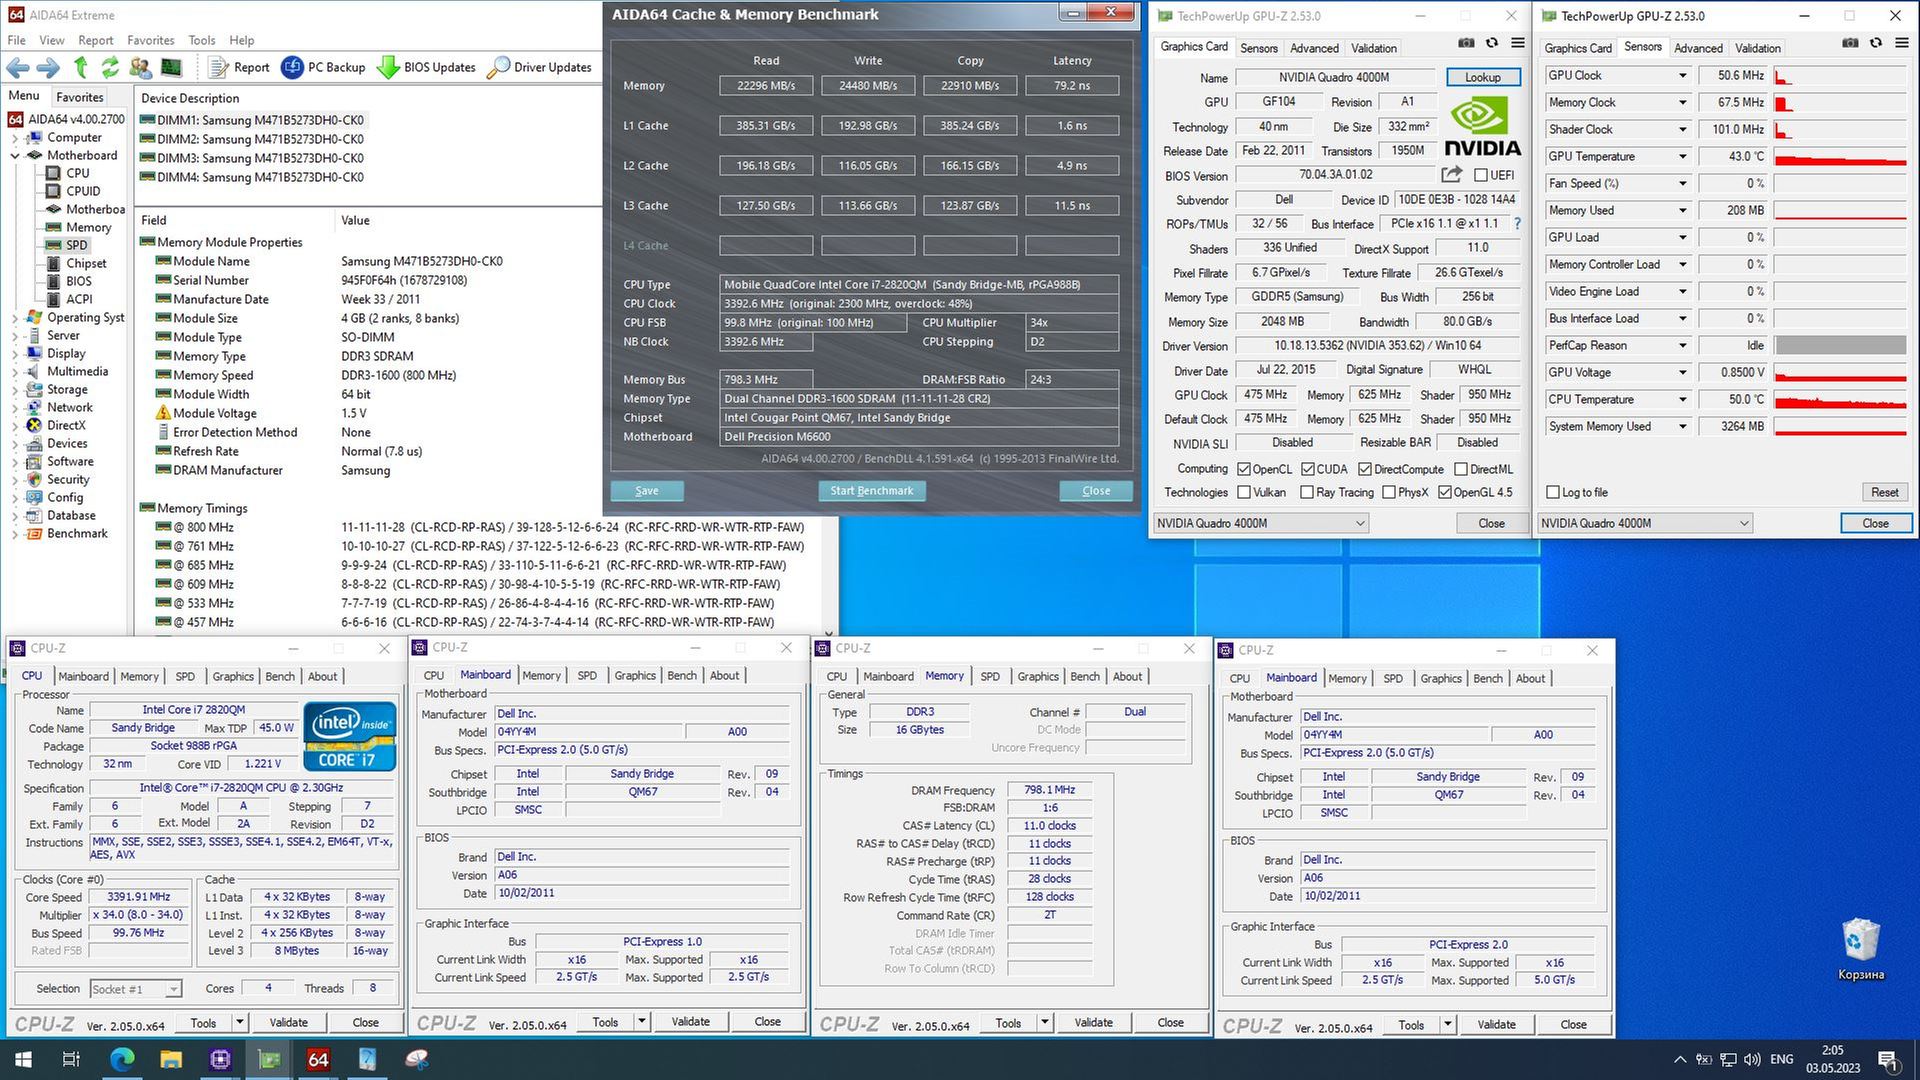
Task: Open hamburger menu in GPU-Z Graphics Card window
Action: click(x=1518, y=43)
